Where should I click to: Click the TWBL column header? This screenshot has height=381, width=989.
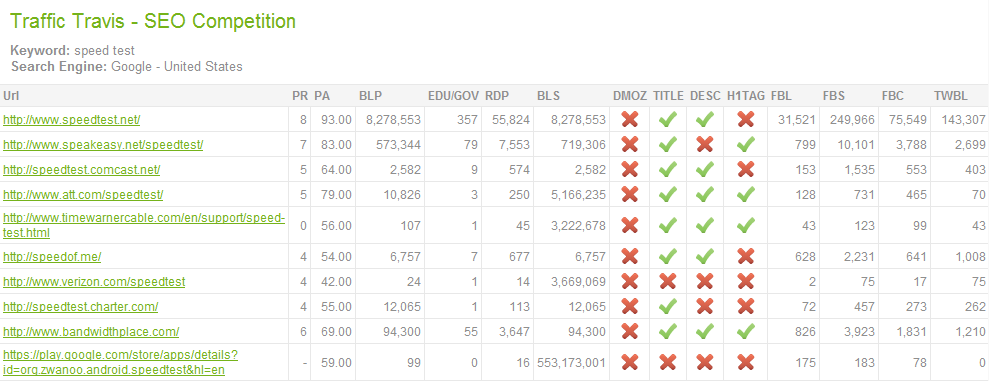click(950, 96)
